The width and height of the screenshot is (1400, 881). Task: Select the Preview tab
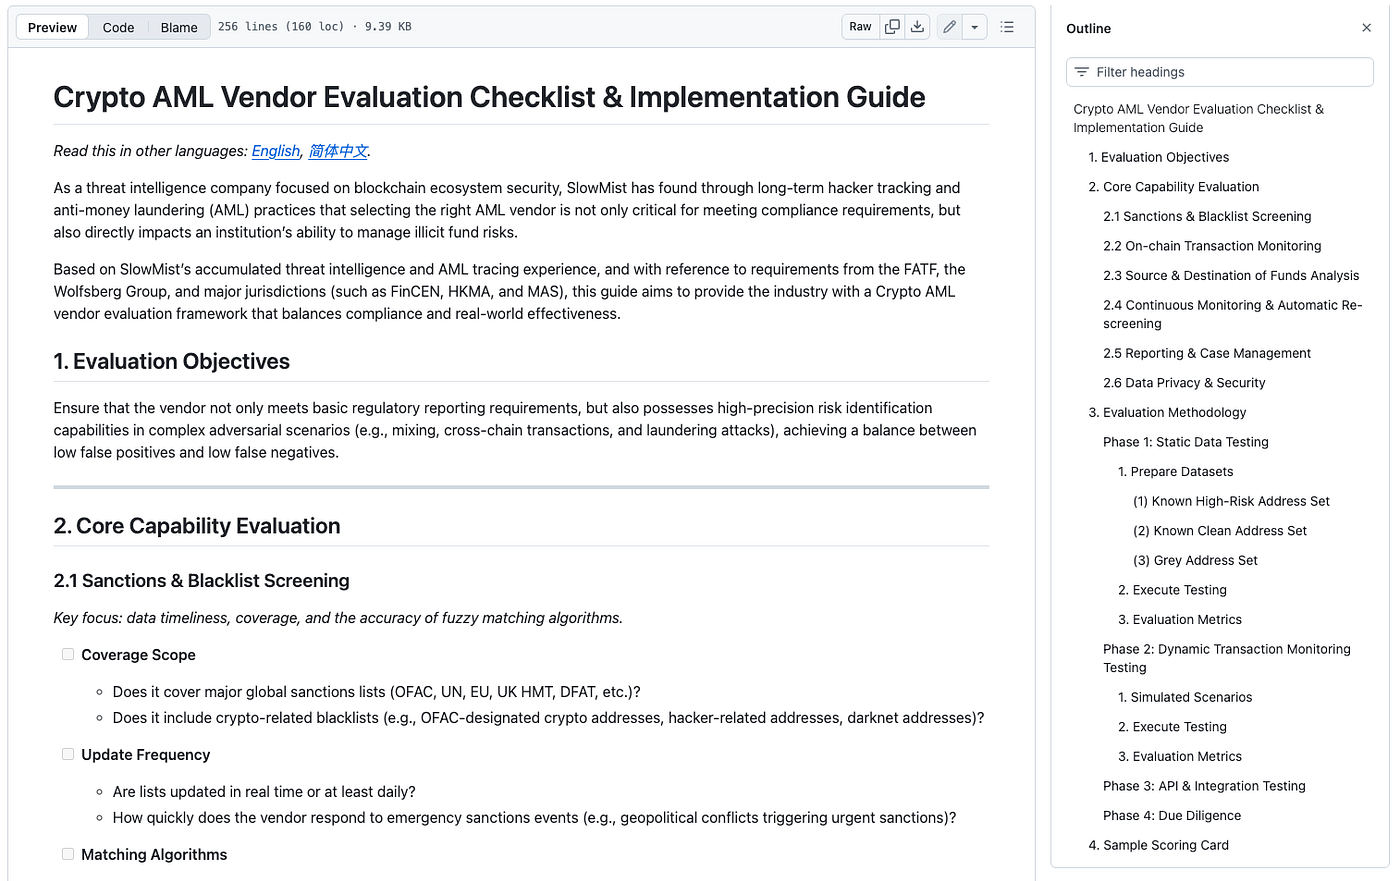click(52, 27)
